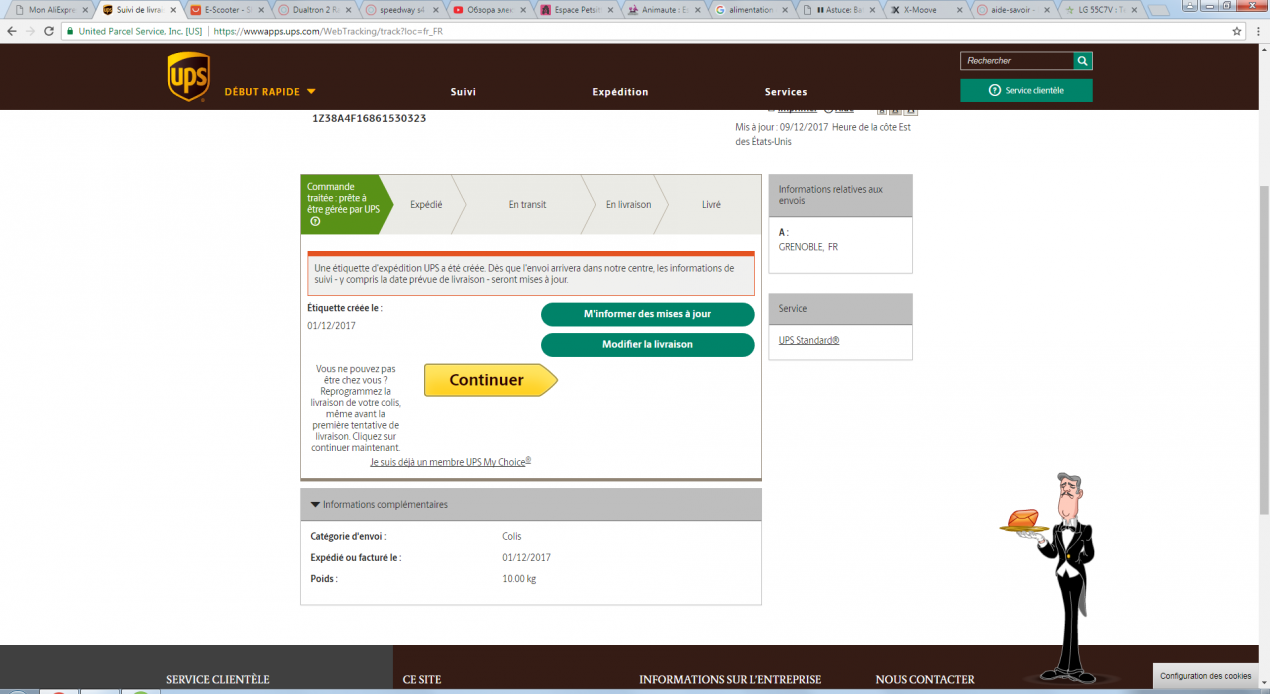1270x694 pixels.
Task: Click the magnifier search button
Action: click(1083, 61)
